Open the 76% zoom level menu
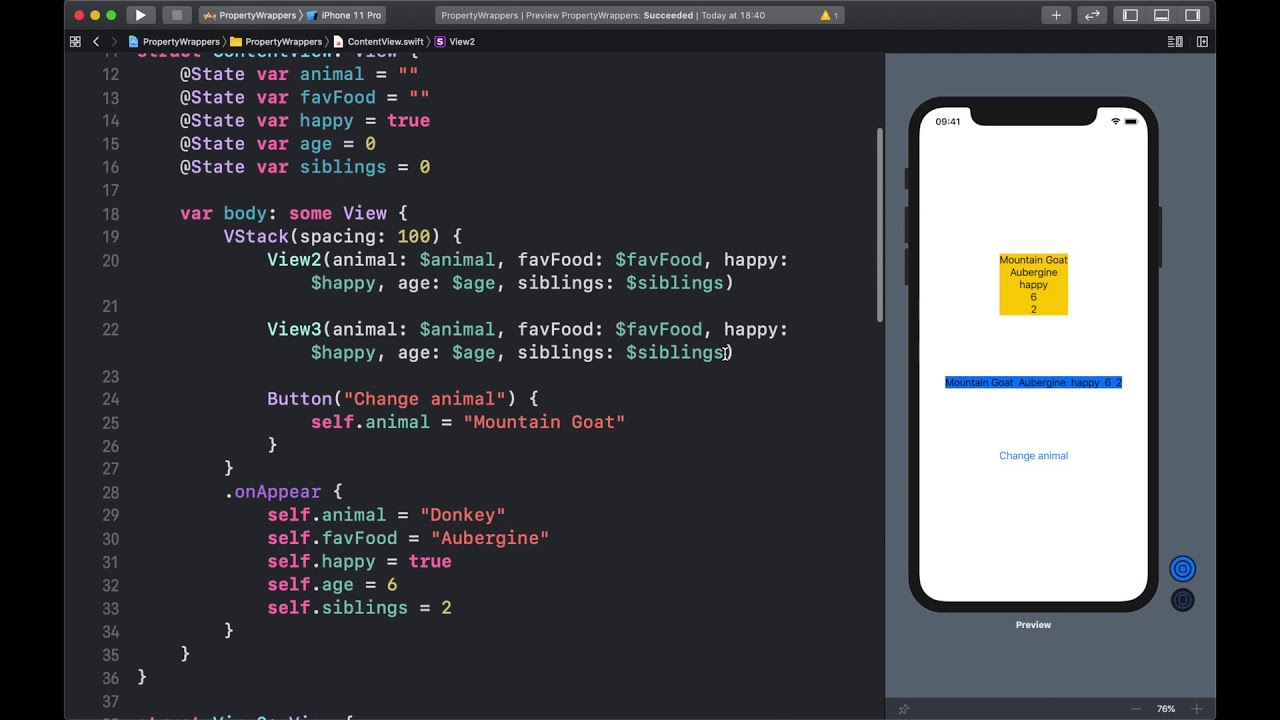1280x720 pixels. [x=1166, y=709]
